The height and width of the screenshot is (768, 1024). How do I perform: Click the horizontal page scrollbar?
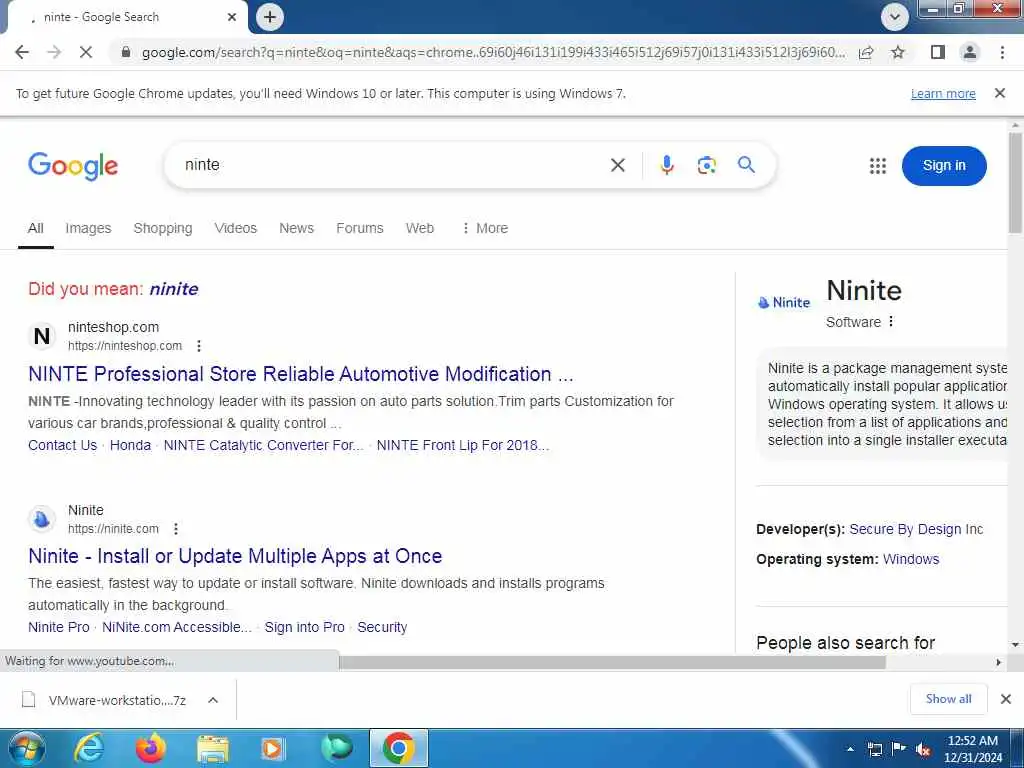[x=612, y=662]
